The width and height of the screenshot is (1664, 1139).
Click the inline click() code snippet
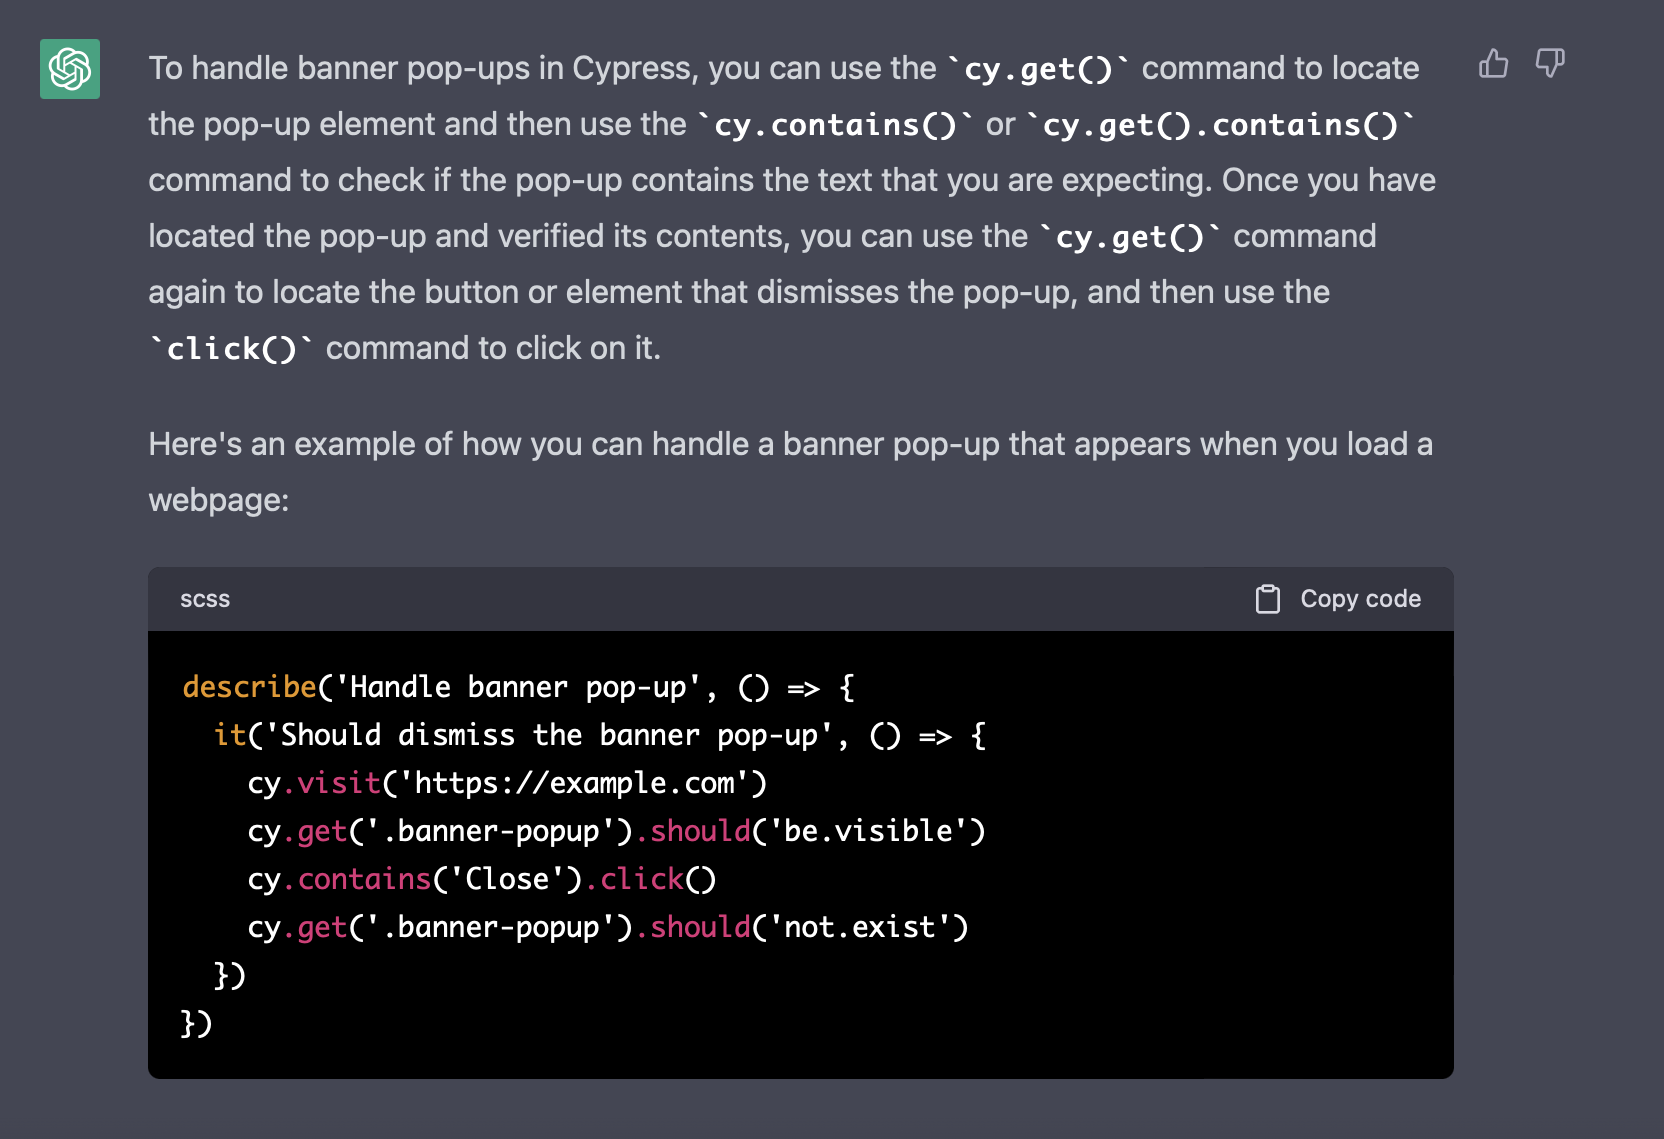click(228, 347)
